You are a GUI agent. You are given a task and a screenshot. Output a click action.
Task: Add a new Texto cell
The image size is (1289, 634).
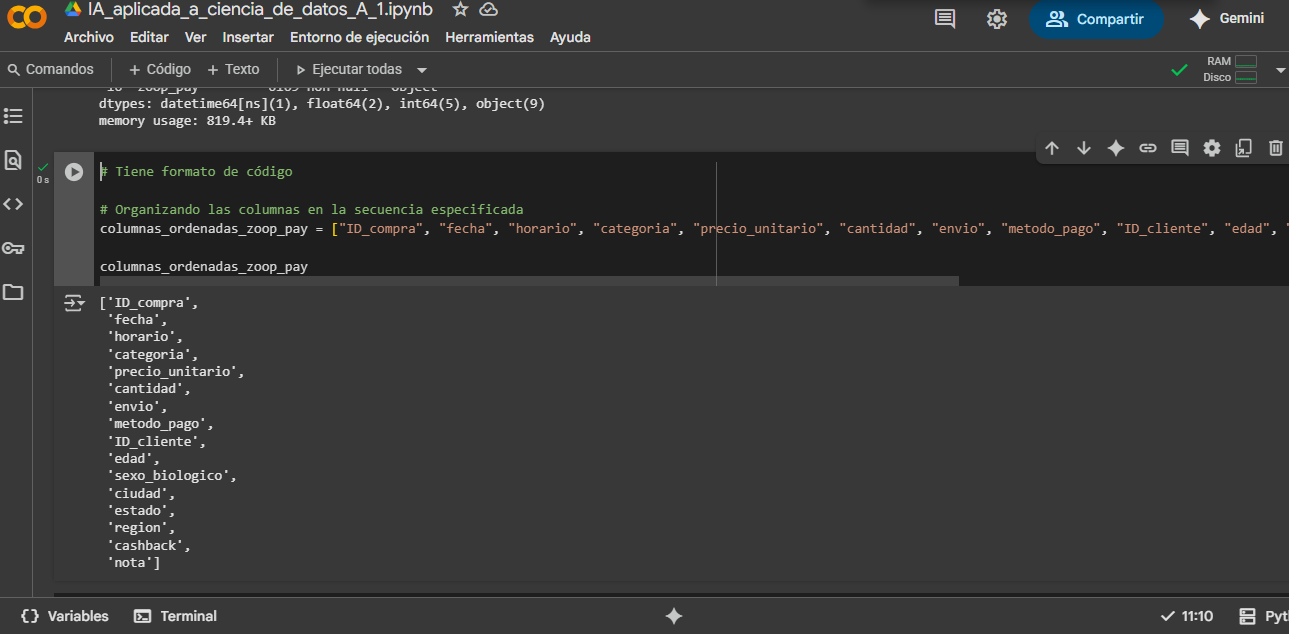pyautogui.click(x=233, y=69)
